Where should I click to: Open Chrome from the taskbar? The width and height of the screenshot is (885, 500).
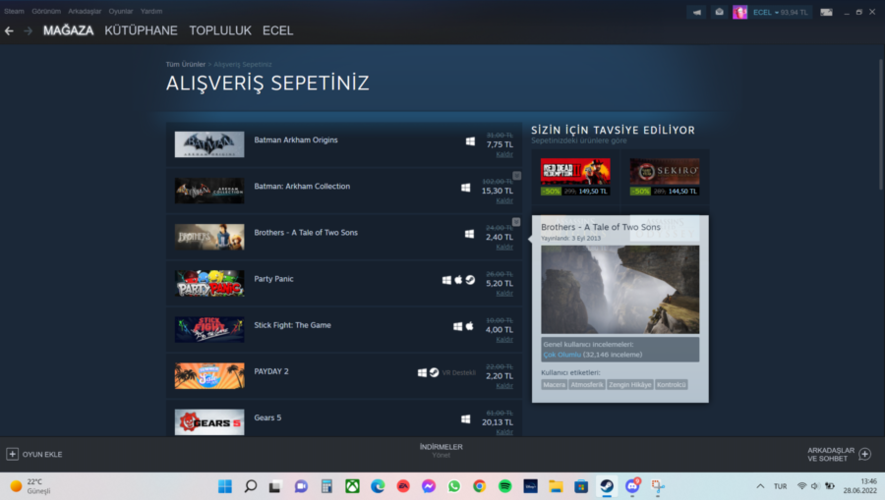pyautogui.click(x=479, y=486)
